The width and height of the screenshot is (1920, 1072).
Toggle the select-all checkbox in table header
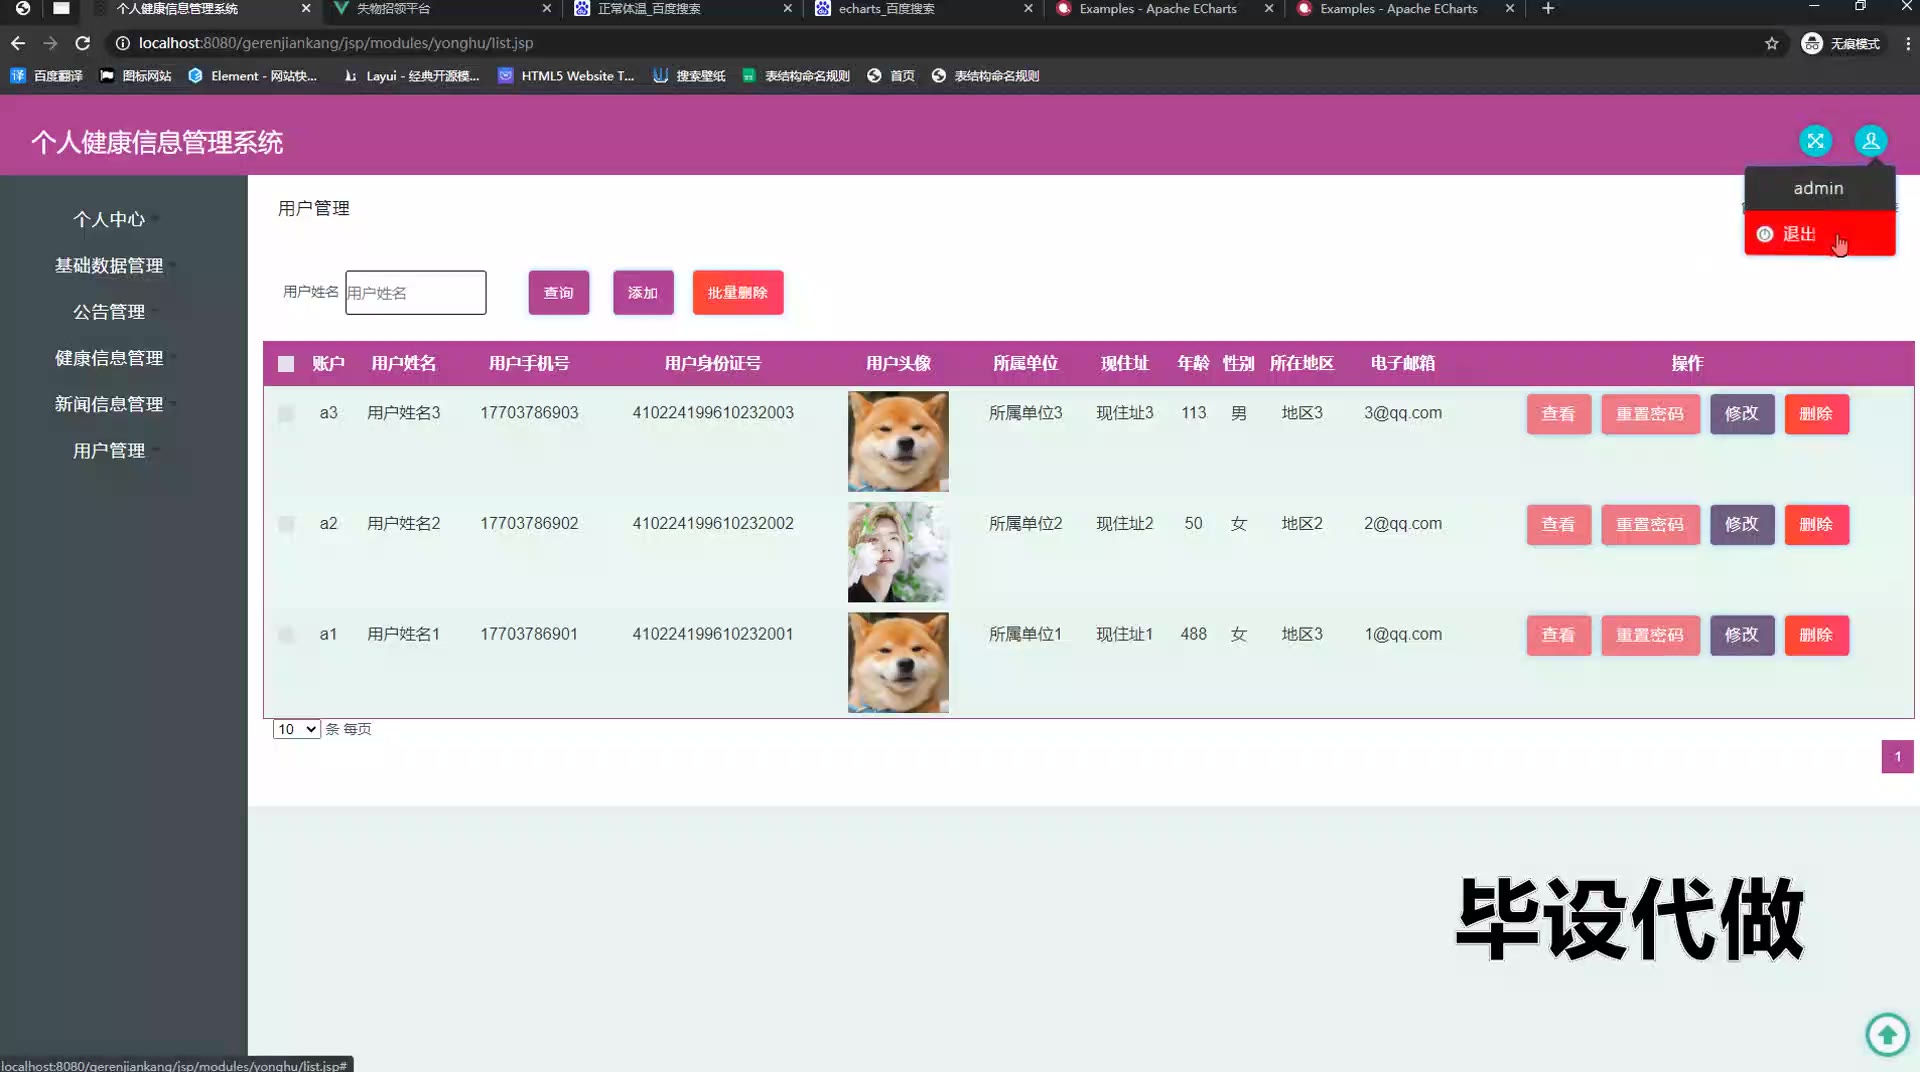tap(286, 364)
